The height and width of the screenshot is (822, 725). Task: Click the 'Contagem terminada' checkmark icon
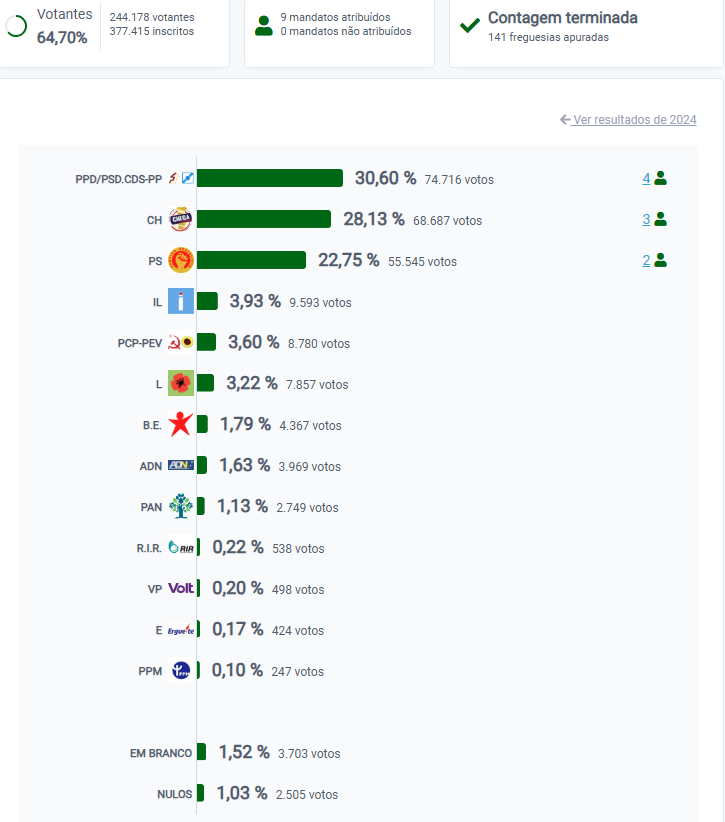point(470,25)
